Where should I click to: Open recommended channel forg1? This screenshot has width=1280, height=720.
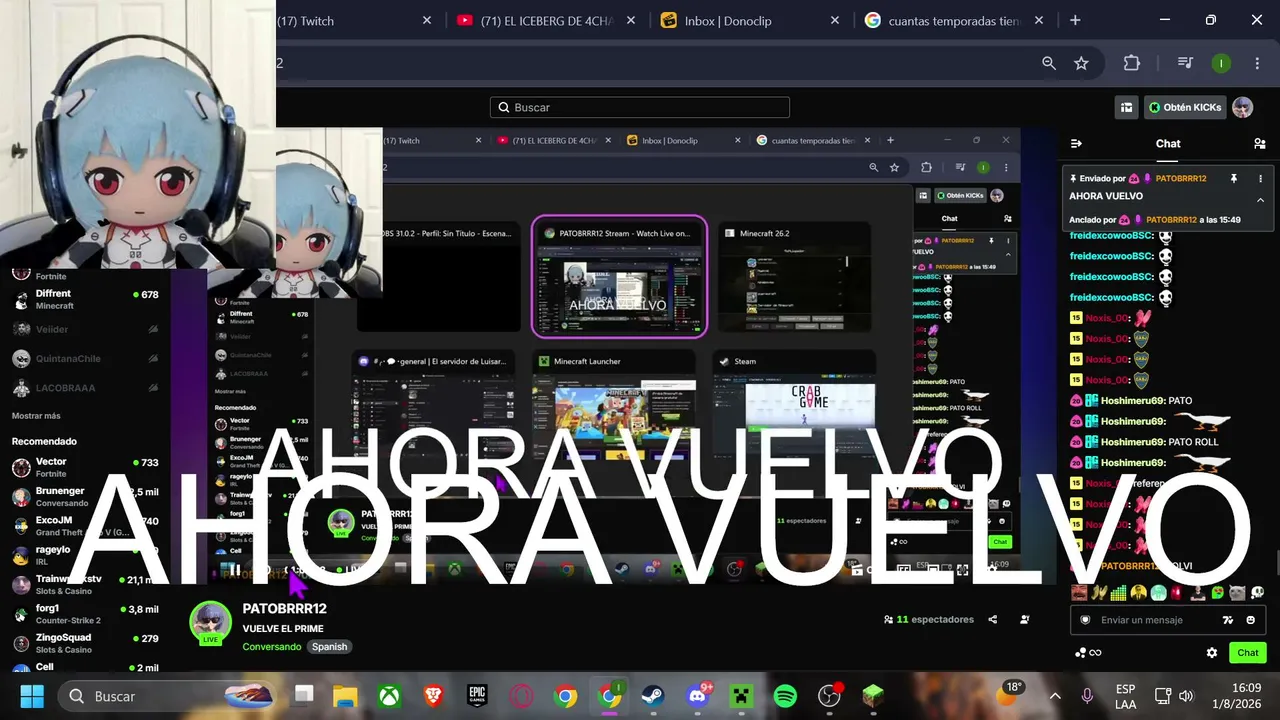(85, 614)
